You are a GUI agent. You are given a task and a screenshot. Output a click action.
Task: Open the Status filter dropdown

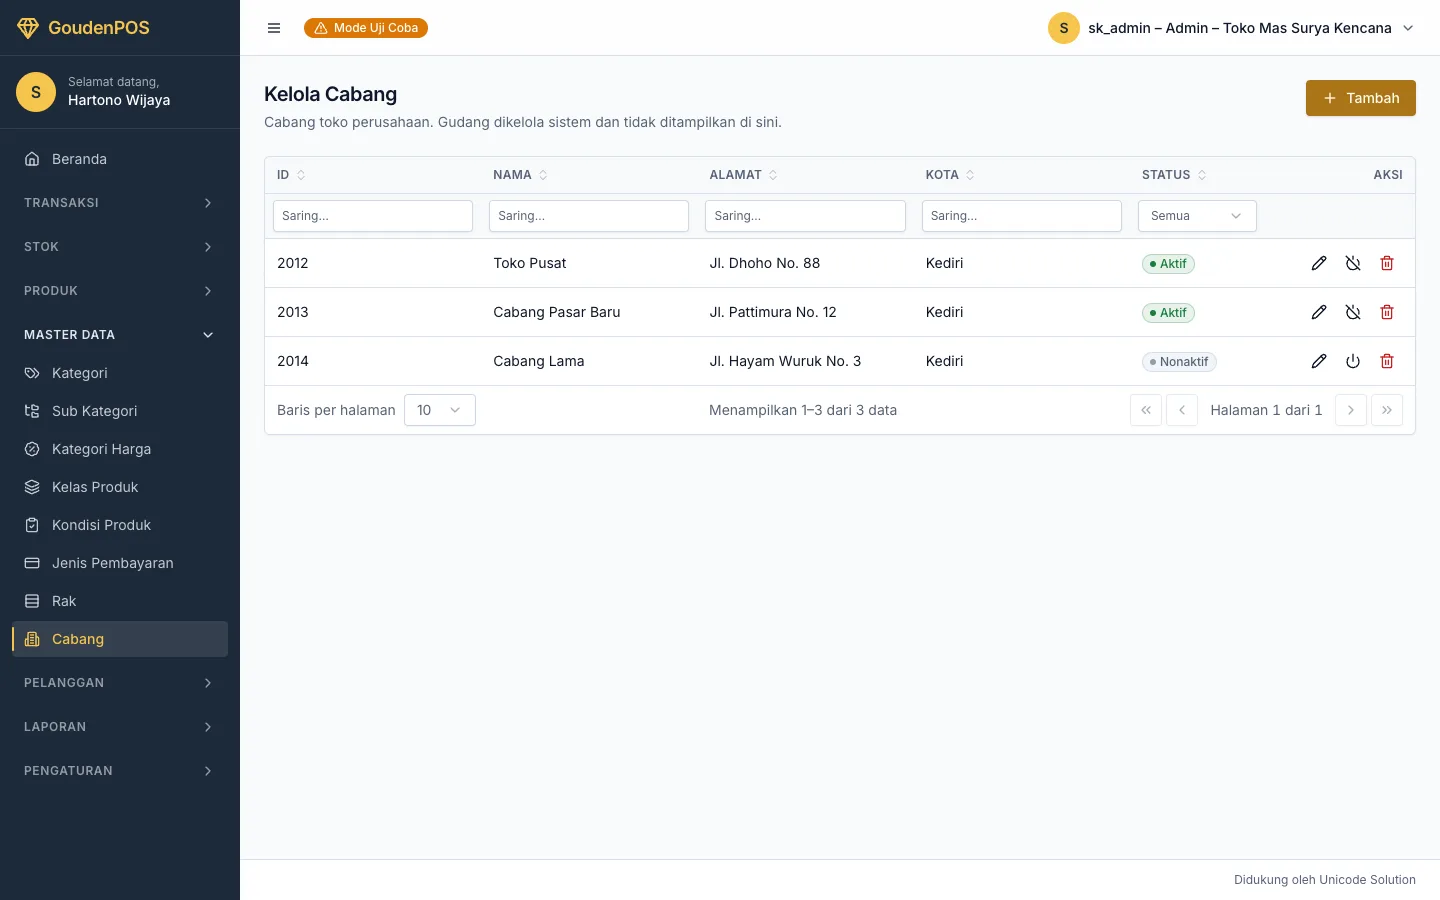tap(1197, 216)
